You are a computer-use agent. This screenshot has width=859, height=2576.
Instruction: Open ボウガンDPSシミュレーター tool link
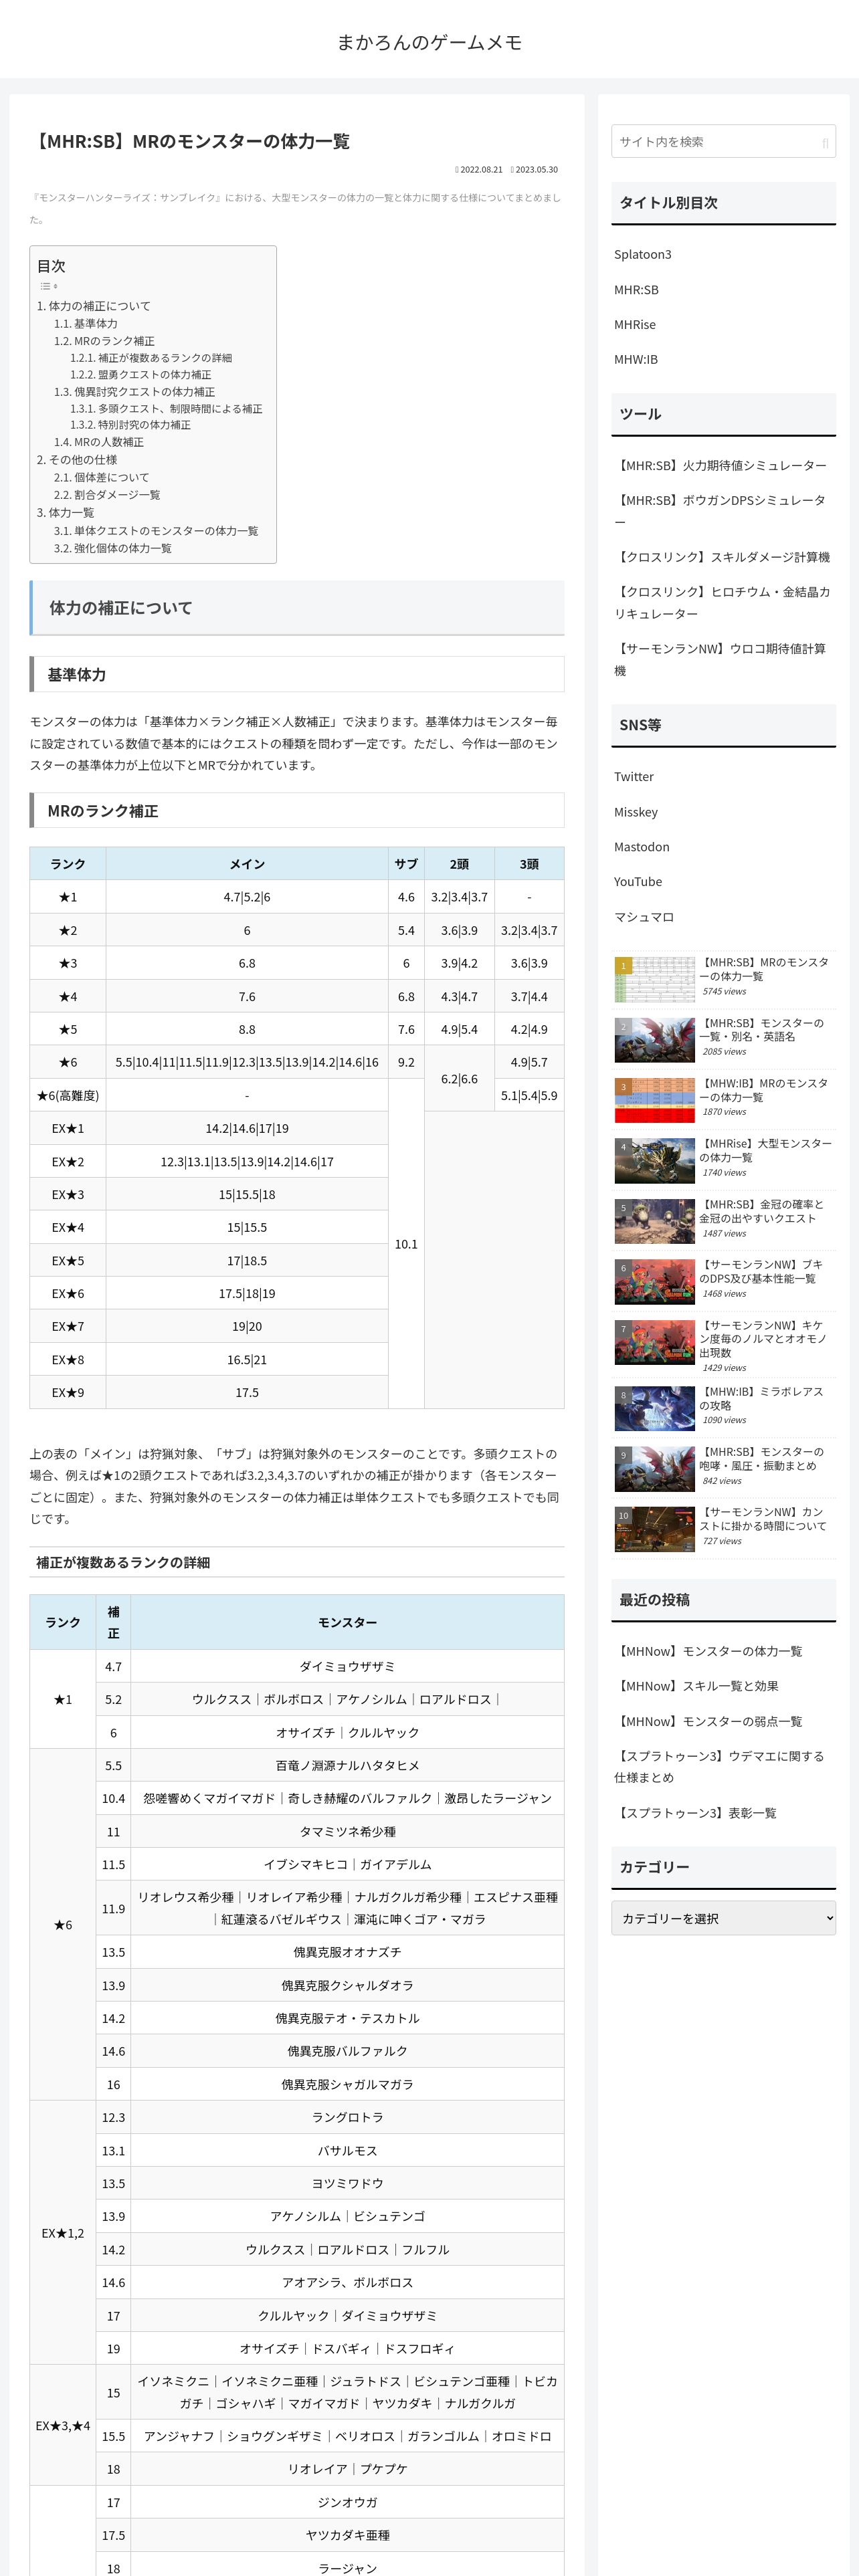pyautogui.click(x=720, y=511)
